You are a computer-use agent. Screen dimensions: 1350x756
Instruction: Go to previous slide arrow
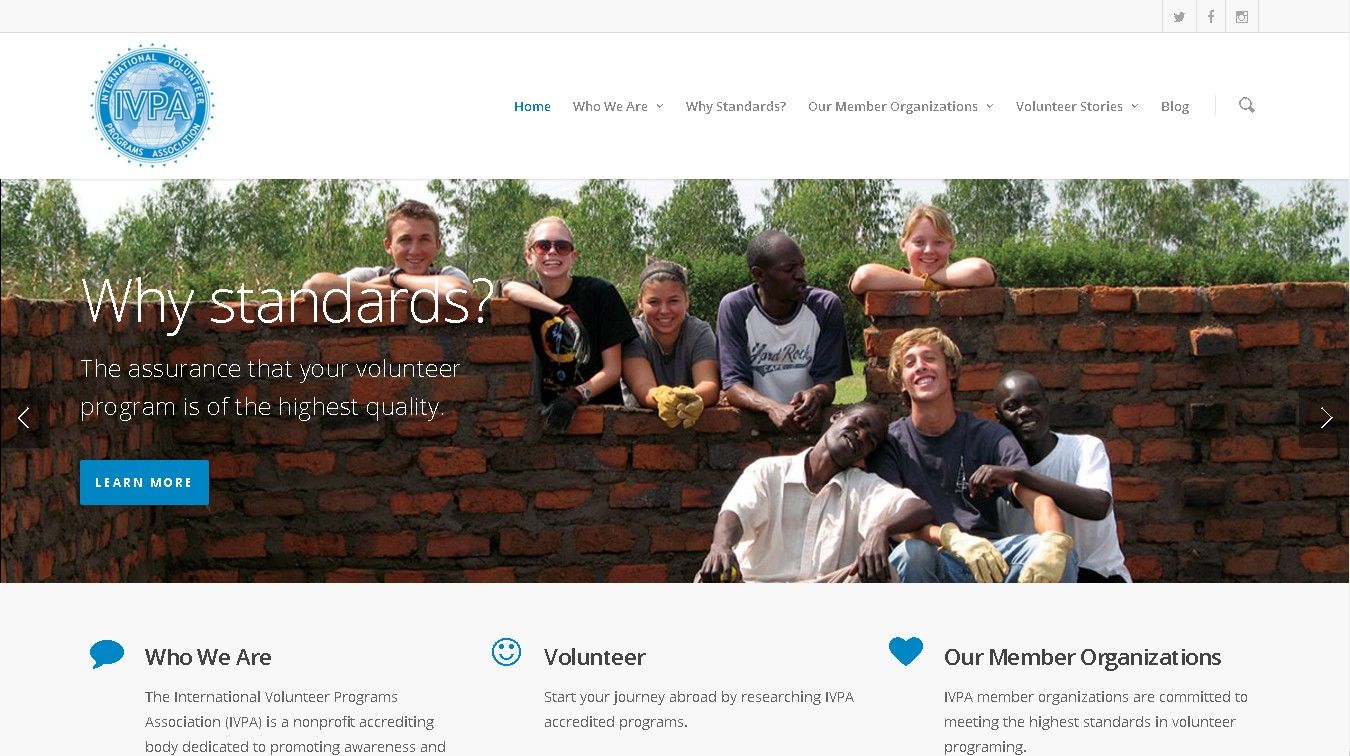[24, 418]
